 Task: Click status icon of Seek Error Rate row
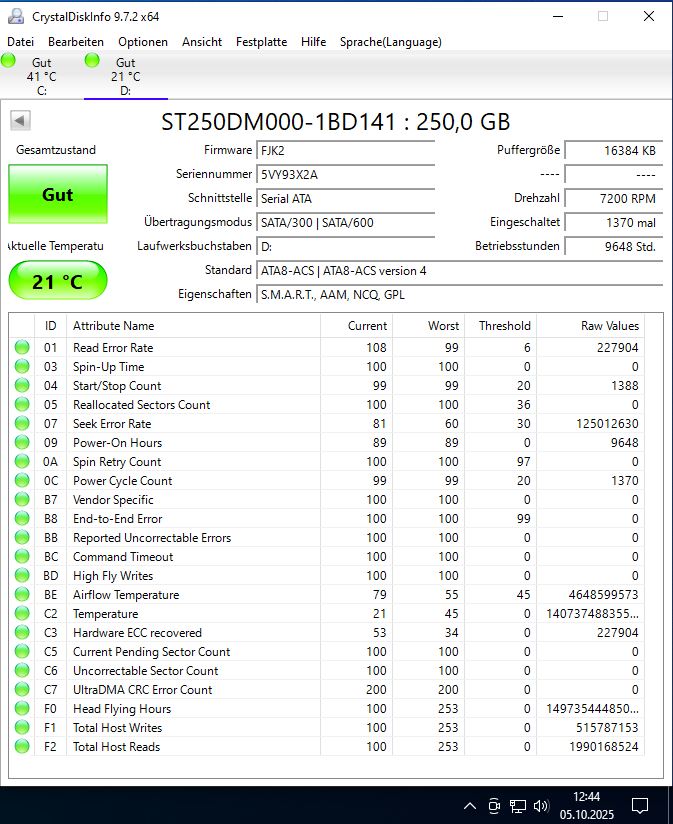[22, 424]
